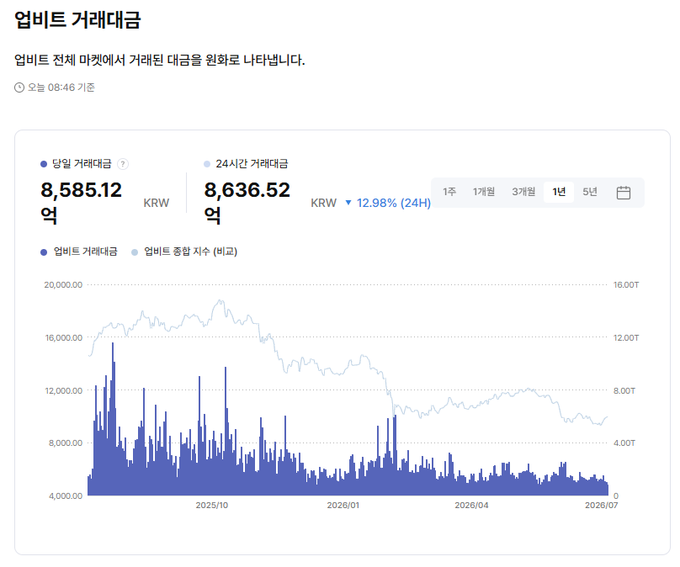Screen dimensions: 680x567
Task: Click the blue down-triangle before 12.98%
Action: [348, 203]
